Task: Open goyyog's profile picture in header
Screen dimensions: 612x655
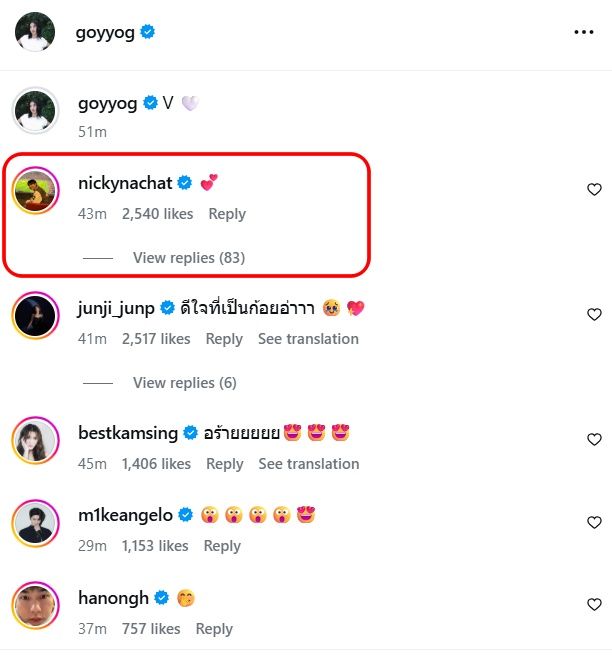Action: [x=35, y=32]
